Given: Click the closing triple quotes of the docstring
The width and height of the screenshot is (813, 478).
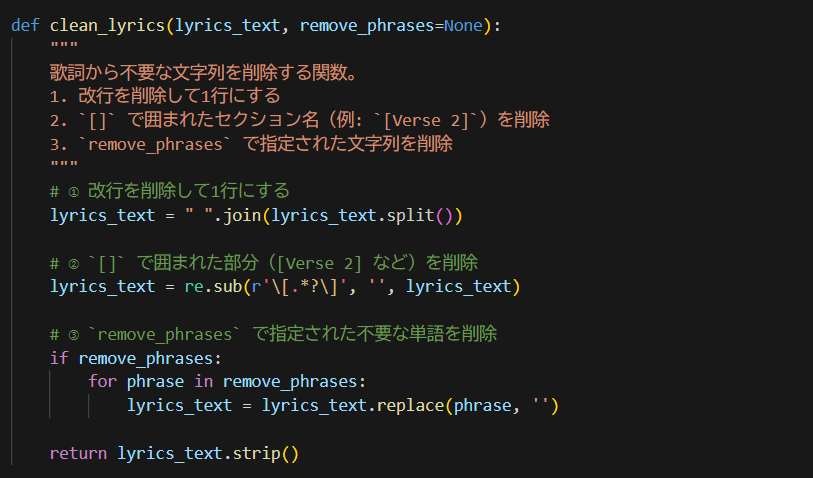Looking at the screenshot, I should point(64,167).
